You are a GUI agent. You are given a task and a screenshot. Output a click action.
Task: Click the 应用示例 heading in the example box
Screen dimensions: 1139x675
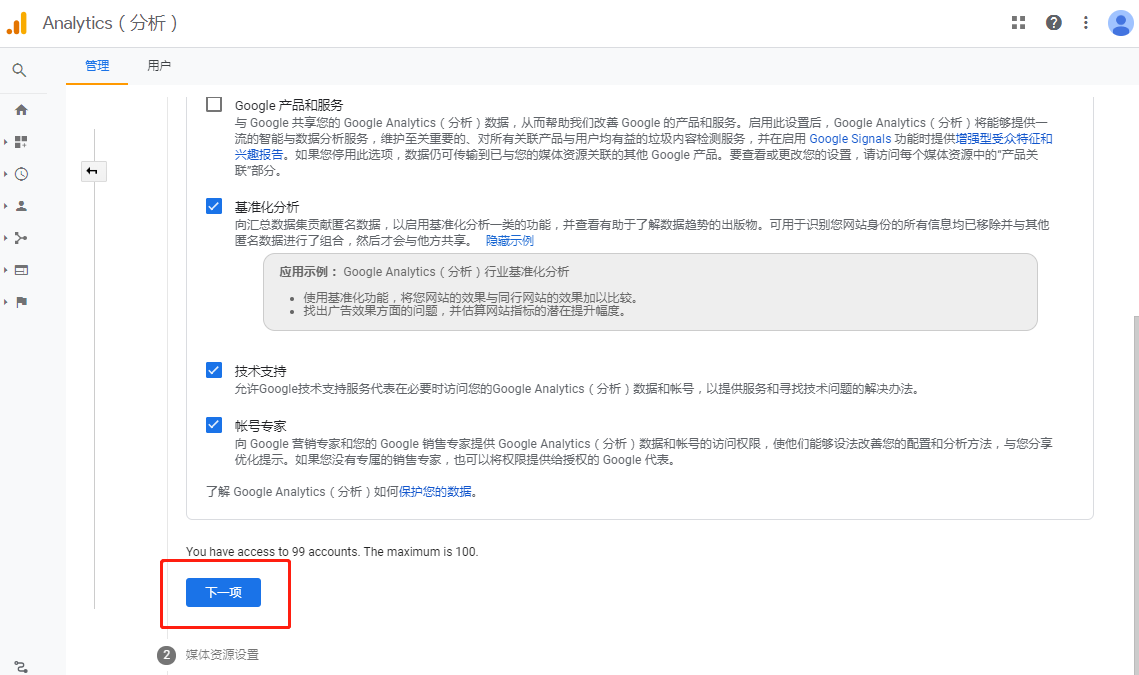pyautogui.click(x=308, y=272)
